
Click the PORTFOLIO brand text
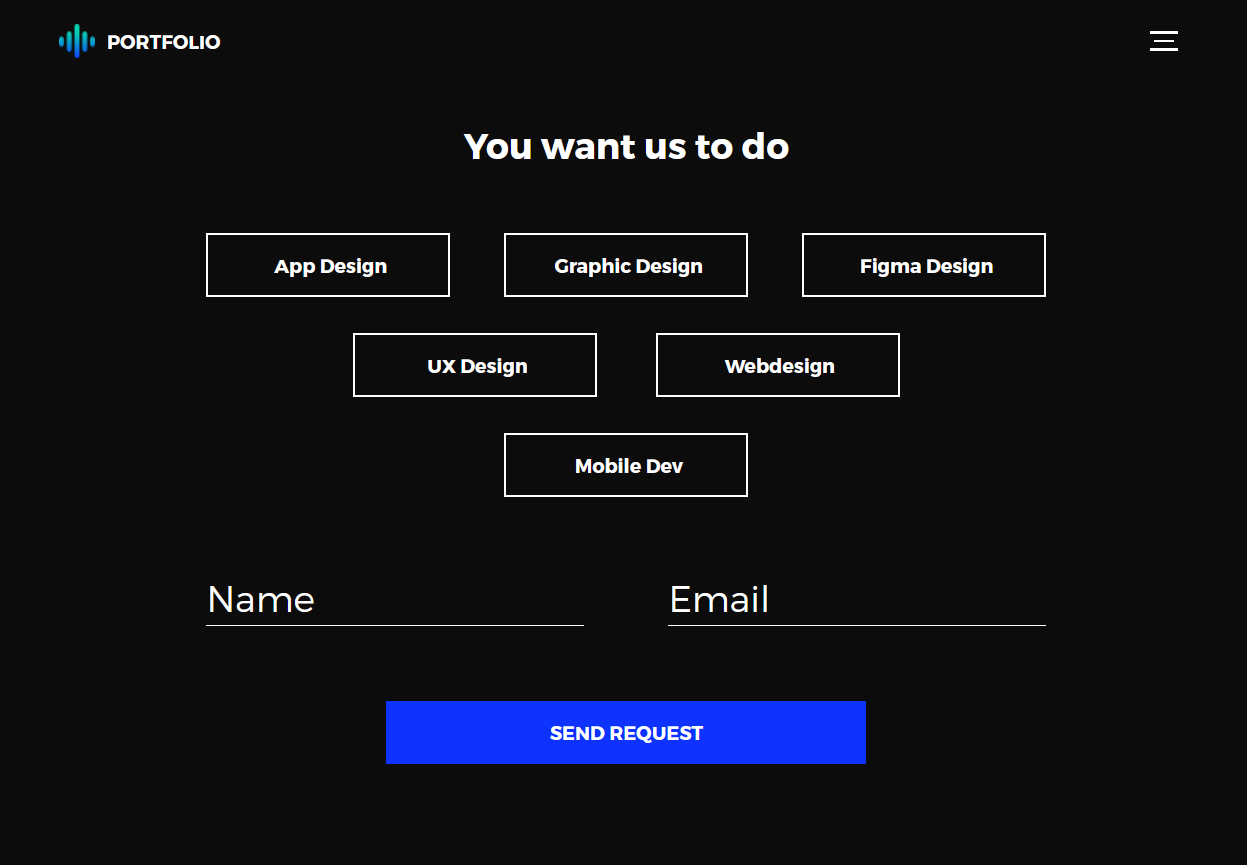(x=163, y=42)
